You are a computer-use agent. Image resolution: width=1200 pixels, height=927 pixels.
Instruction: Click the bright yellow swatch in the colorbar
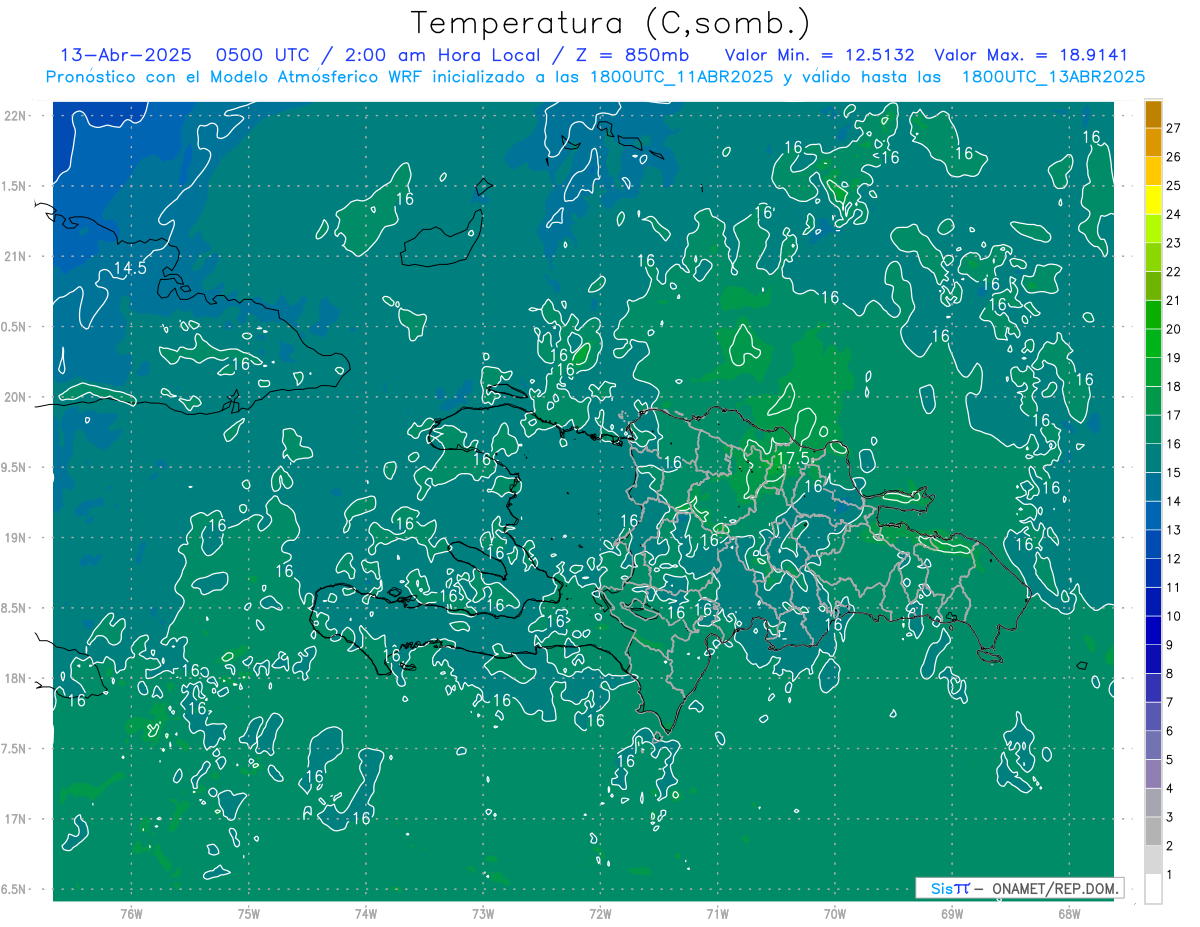click(1153, 200)
